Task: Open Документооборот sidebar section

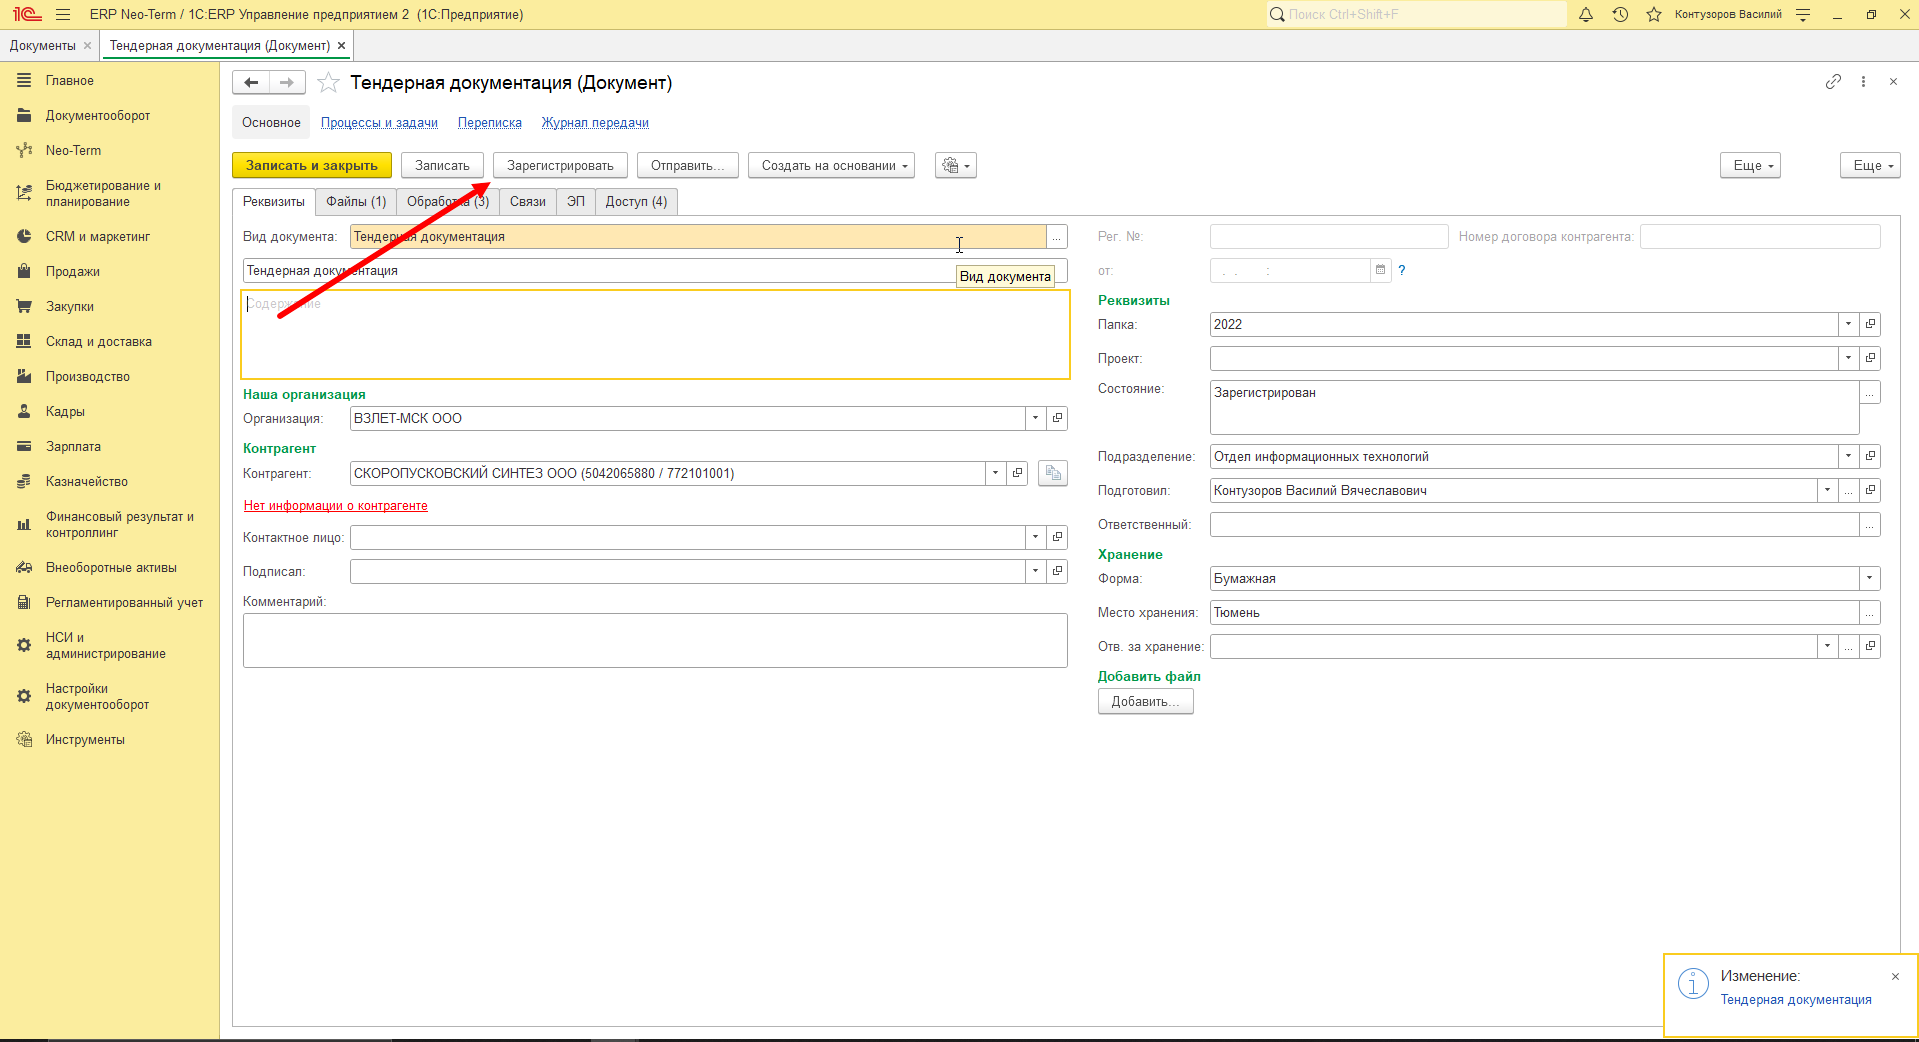Action: [x=98, y=115]
